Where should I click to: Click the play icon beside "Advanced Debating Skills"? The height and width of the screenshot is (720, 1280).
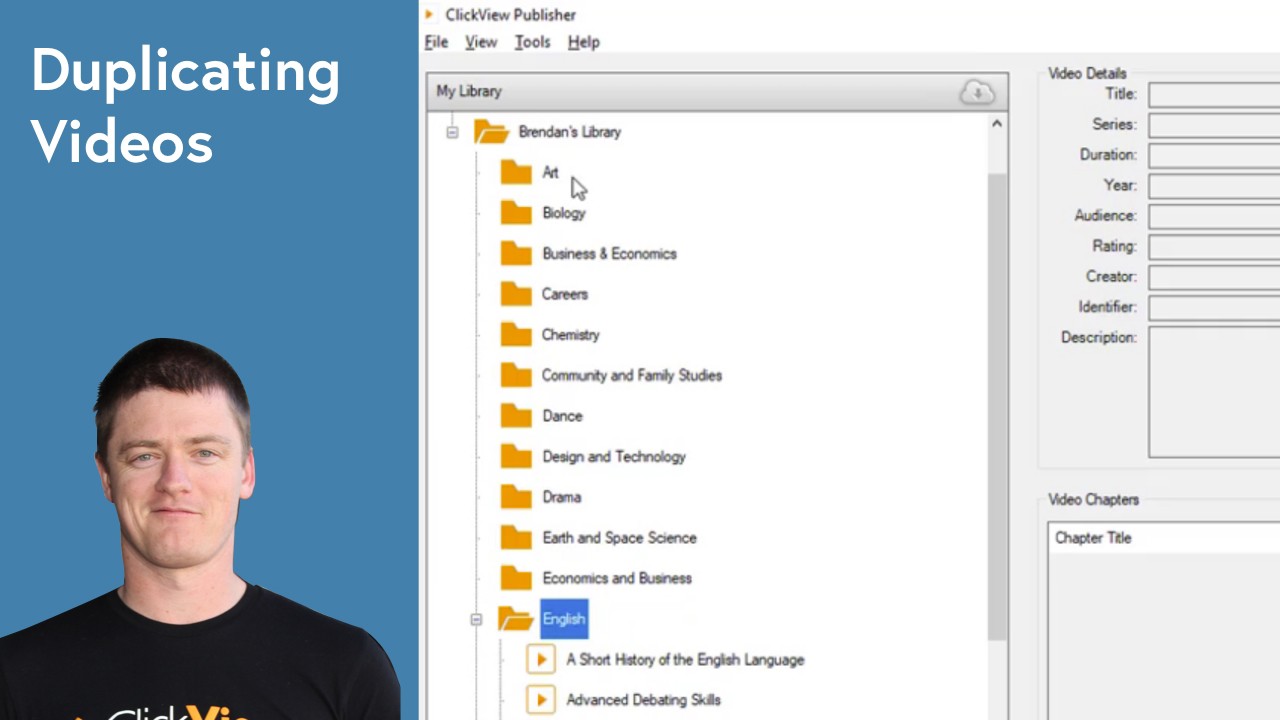click(541, 699)
